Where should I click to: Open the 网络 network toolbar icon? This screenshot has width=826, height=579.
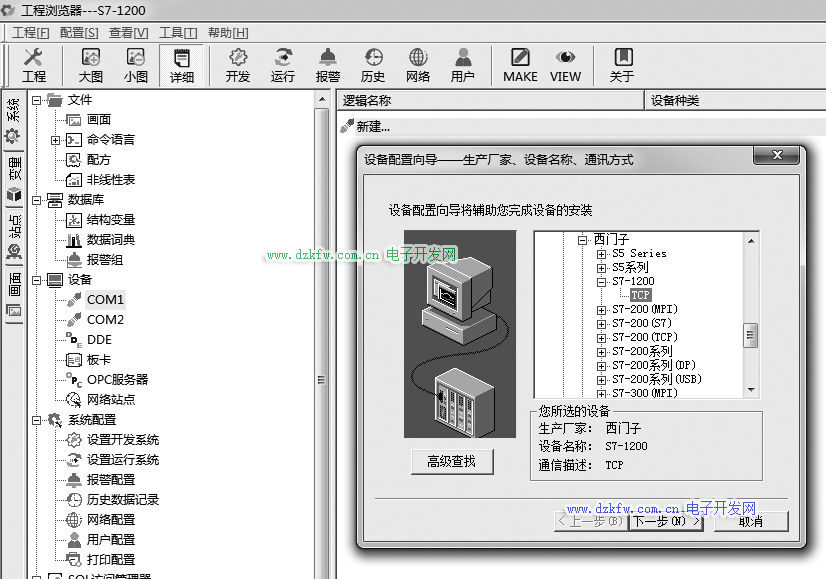point(418,65)
